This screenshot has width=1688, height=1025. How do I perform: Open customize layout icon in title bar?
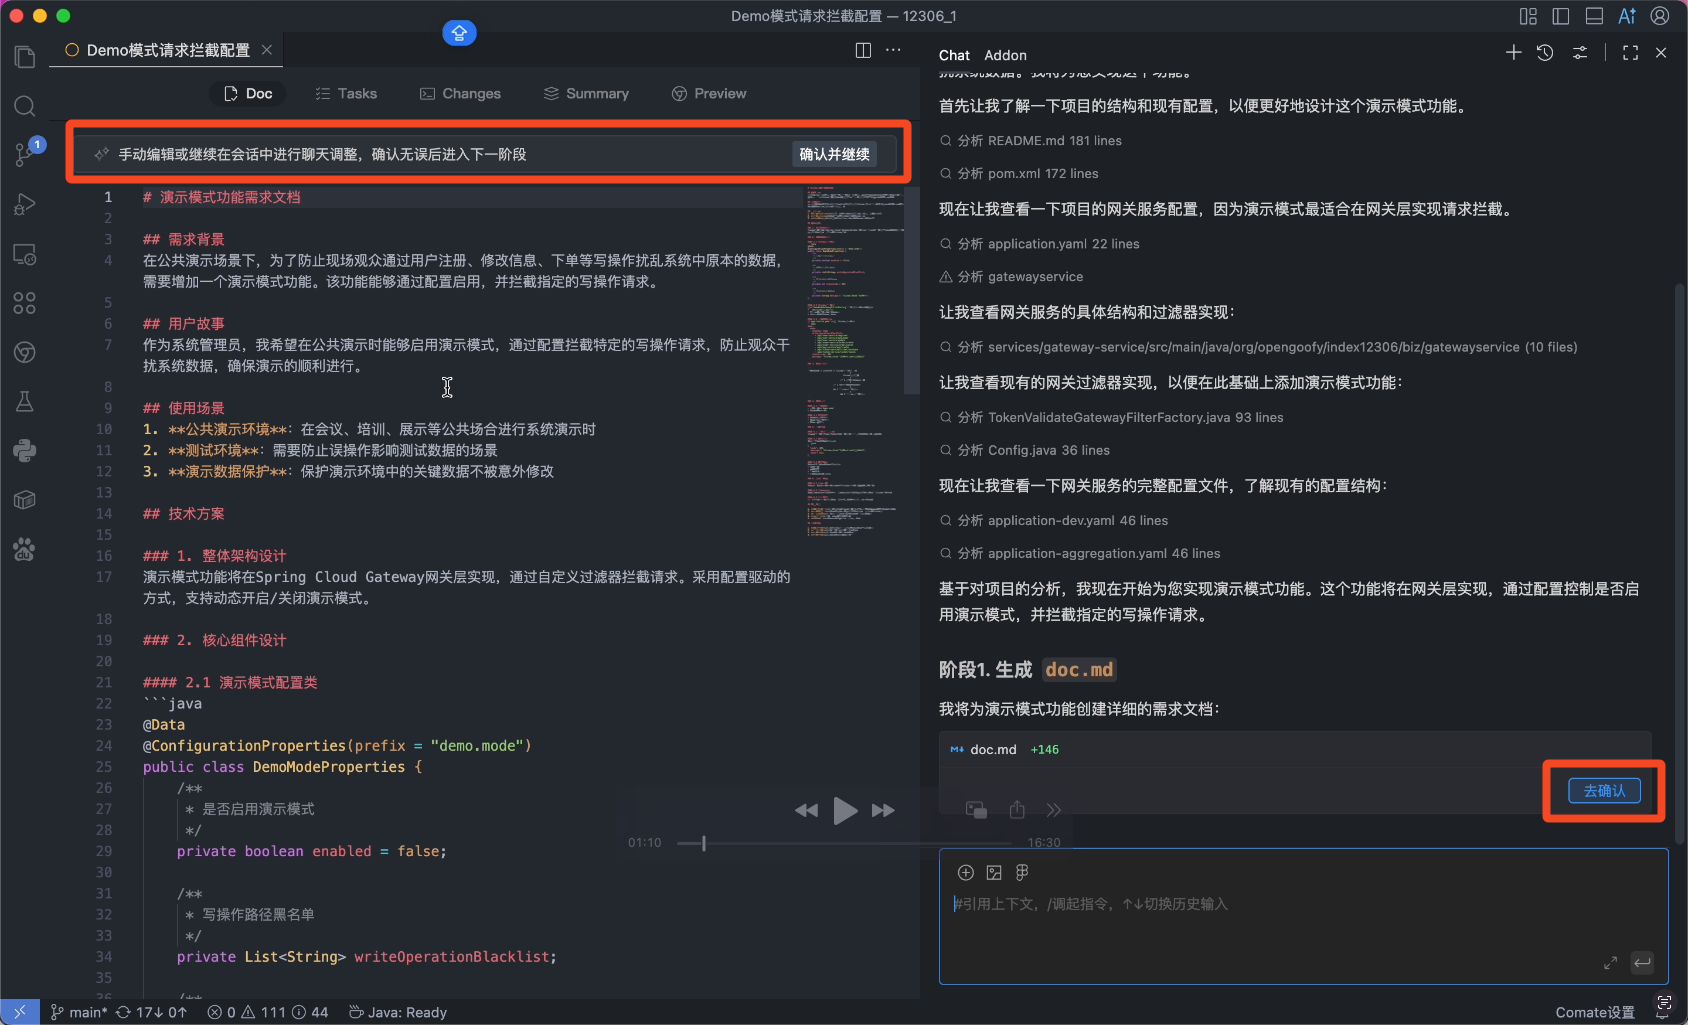tap(1528, 16)
